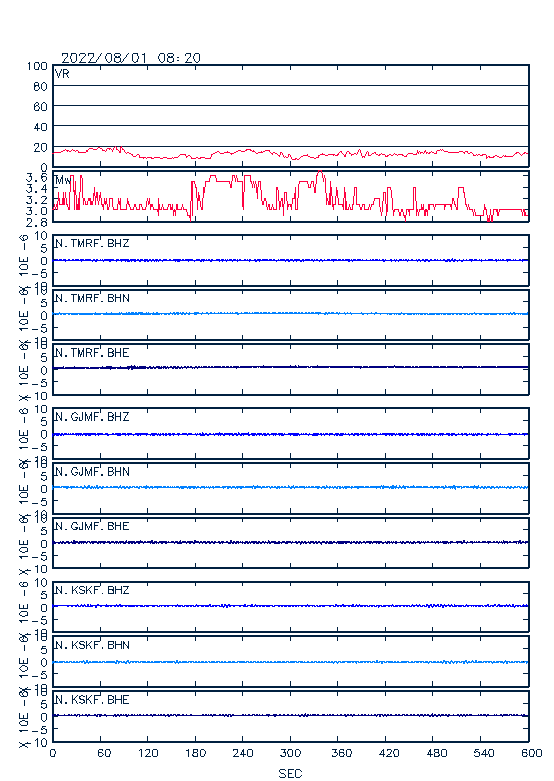Click the N.GJMF.BHE trace label

[x=92, y=526]
